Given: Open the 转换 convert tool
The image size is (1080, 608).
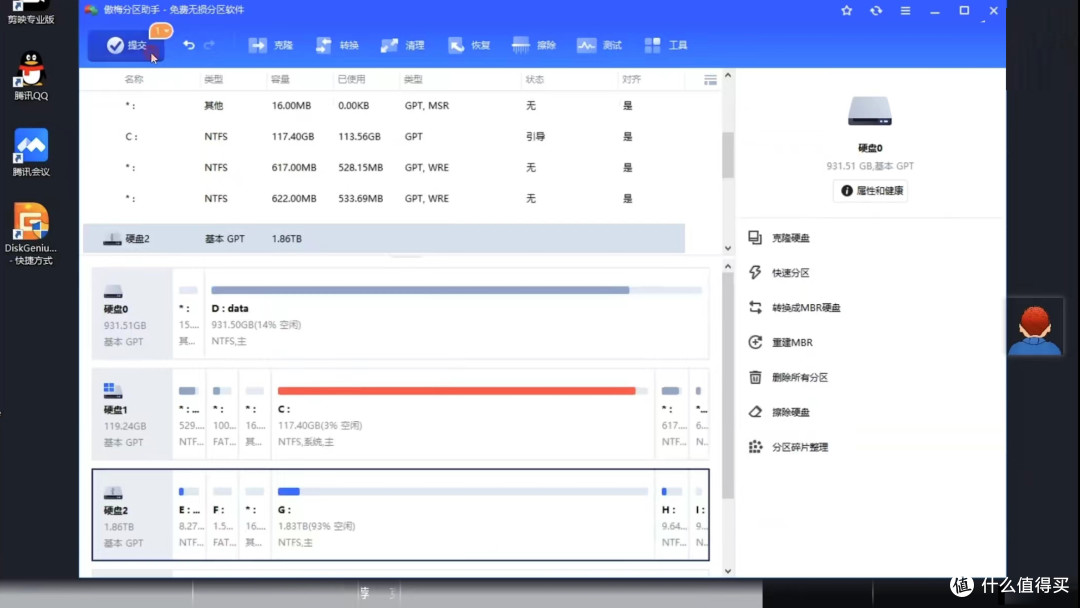Looking at the screenshot, I should click(337, 45).
